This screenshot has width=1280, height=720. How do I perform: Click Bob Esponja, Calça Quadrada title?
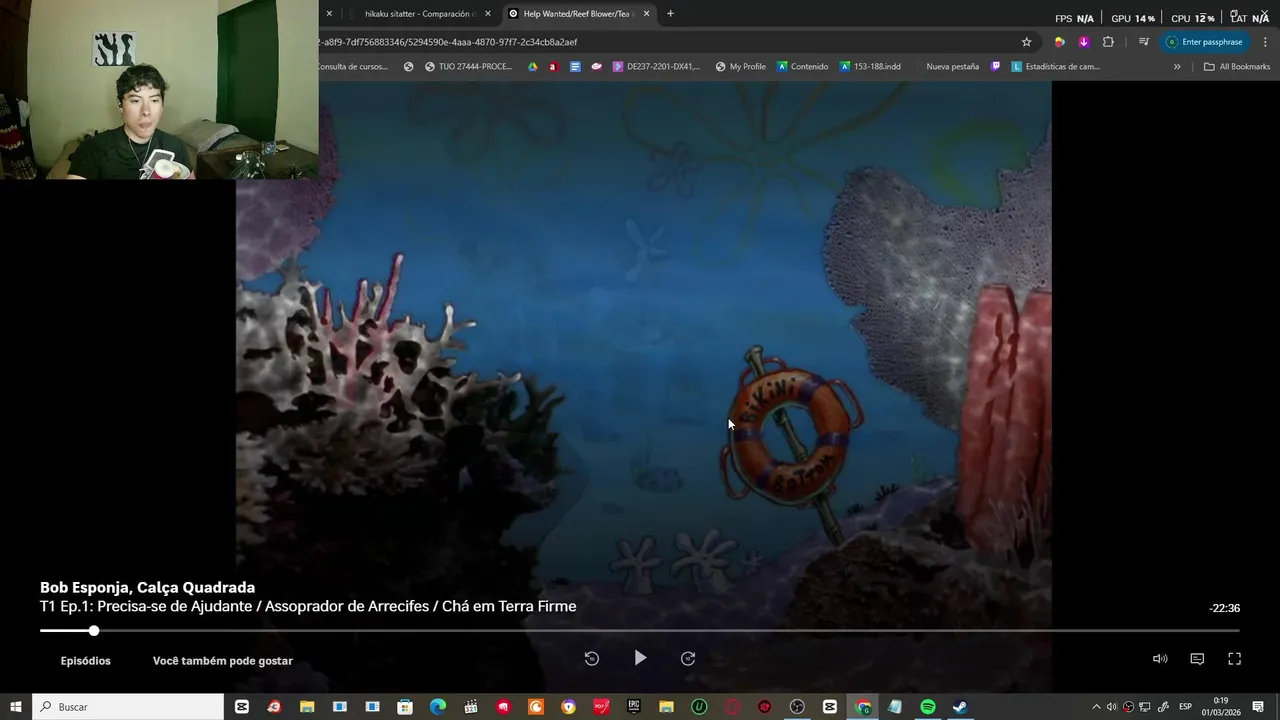click(x=147, y=588)
